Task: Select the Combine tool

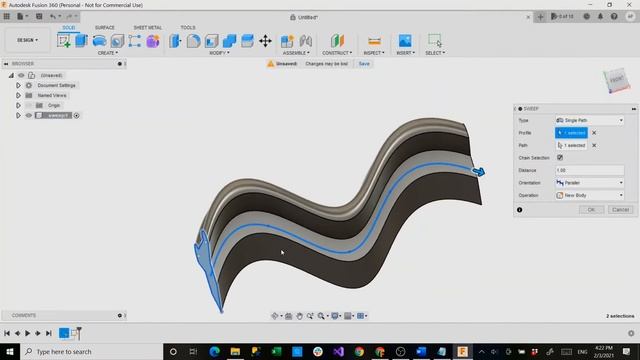Action: [229, 41]
